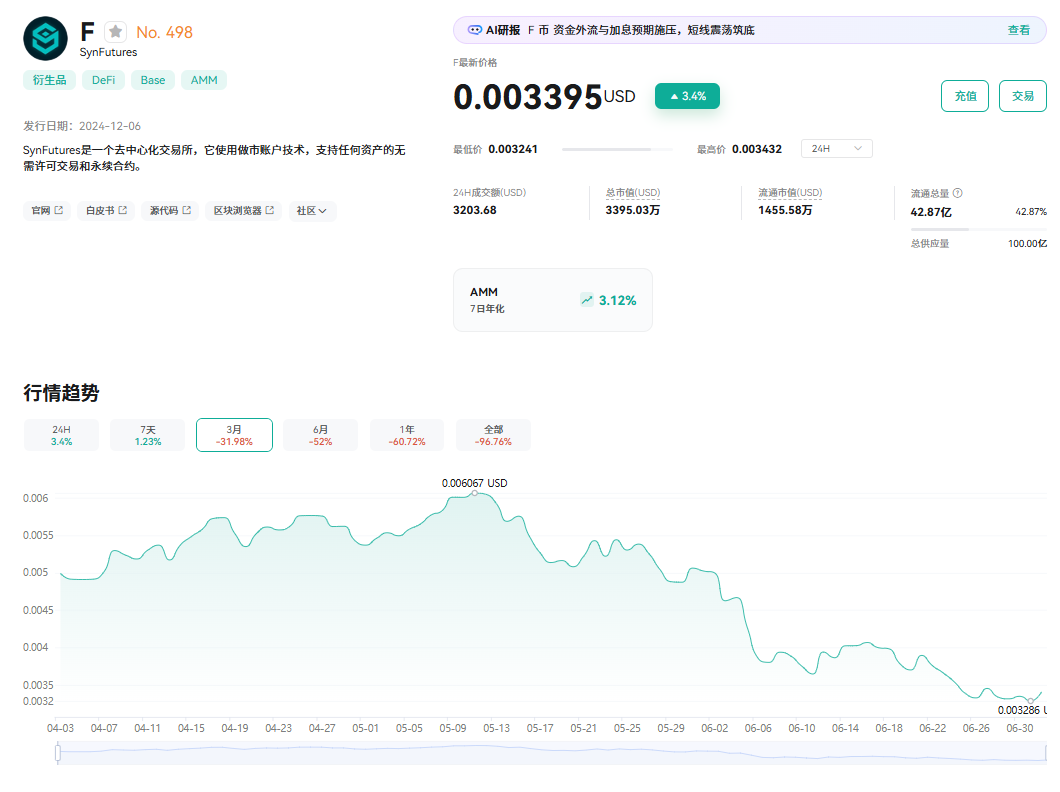Switch chart to 7天 tab

pyautogui.click(x=147, y=435)
